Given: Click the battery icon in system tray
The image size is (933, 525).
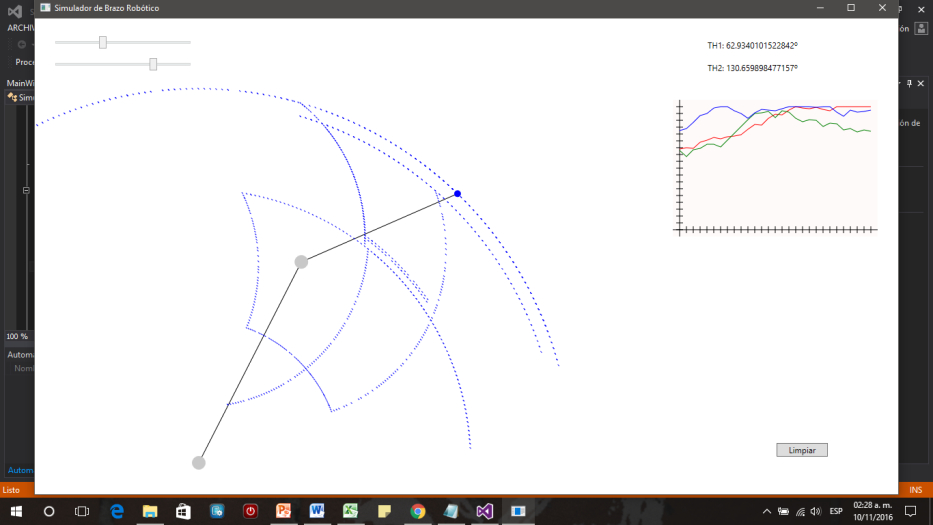Looking at the screenshot, I should pos(784,511).
